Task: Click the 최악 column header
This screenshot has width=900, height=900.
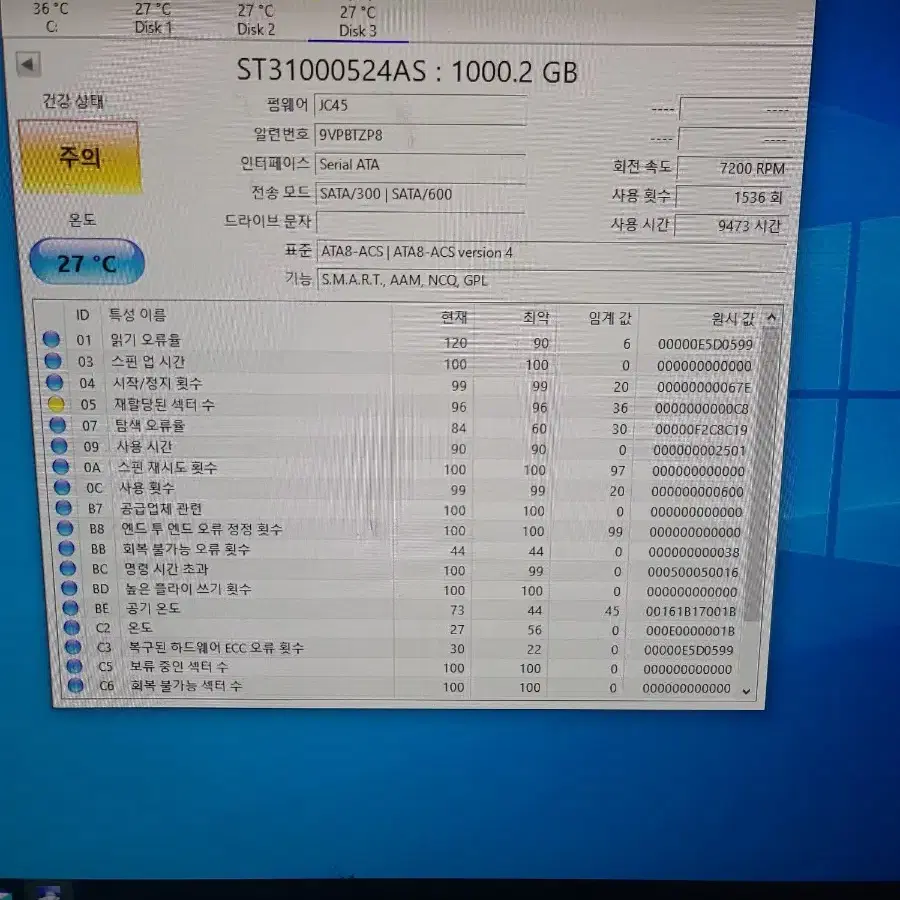Action: click(x=536, y=317)
